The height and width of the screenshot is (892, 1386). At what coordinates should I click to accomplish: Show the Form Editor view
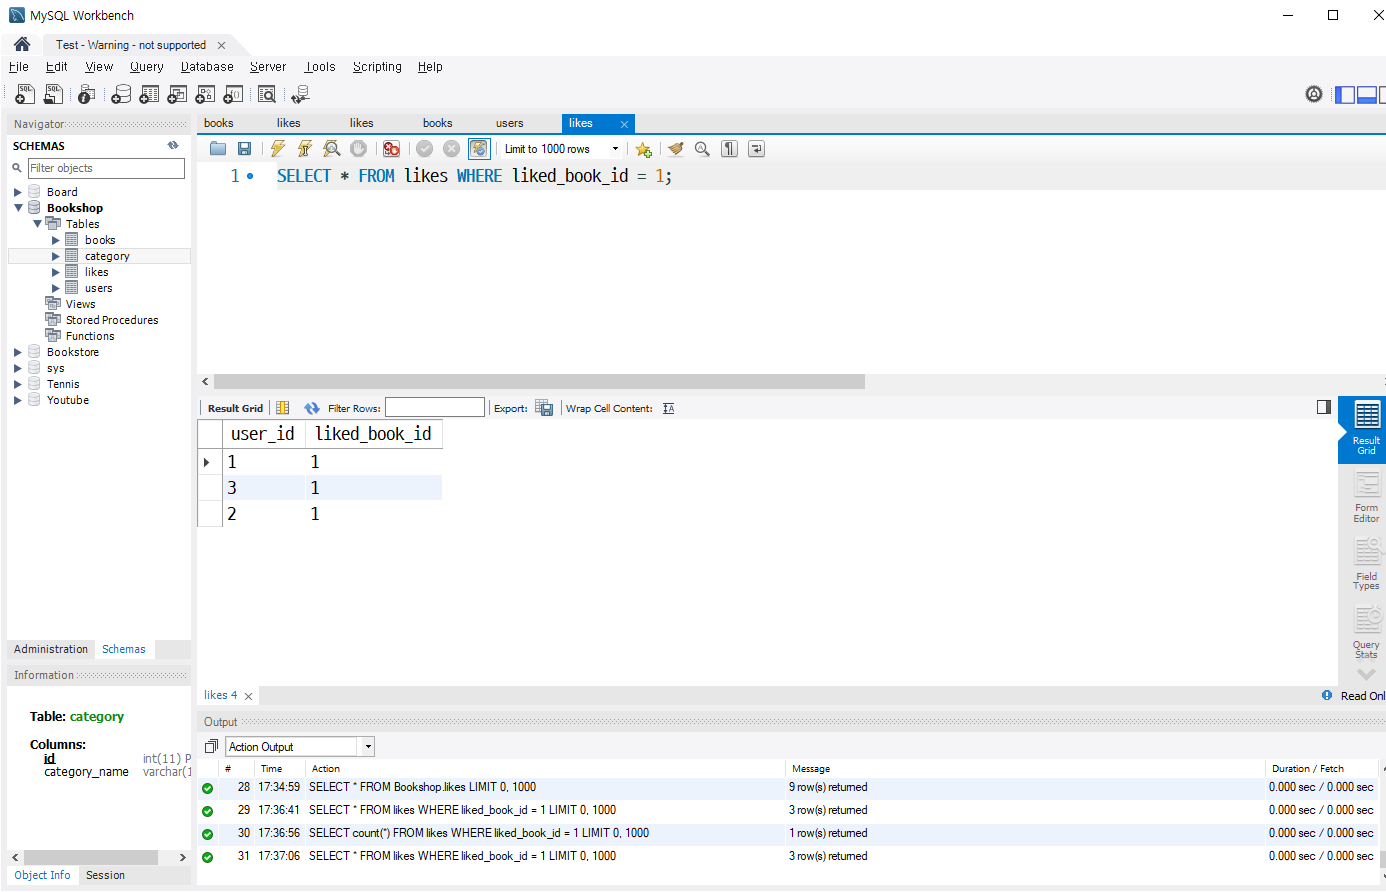pyautogui.click(x=1366, y=497)
